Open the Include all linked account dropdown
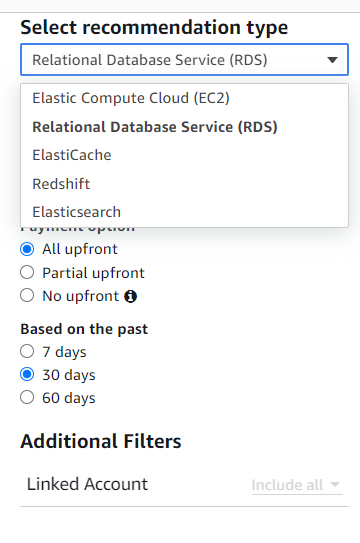 click(297, 484)
